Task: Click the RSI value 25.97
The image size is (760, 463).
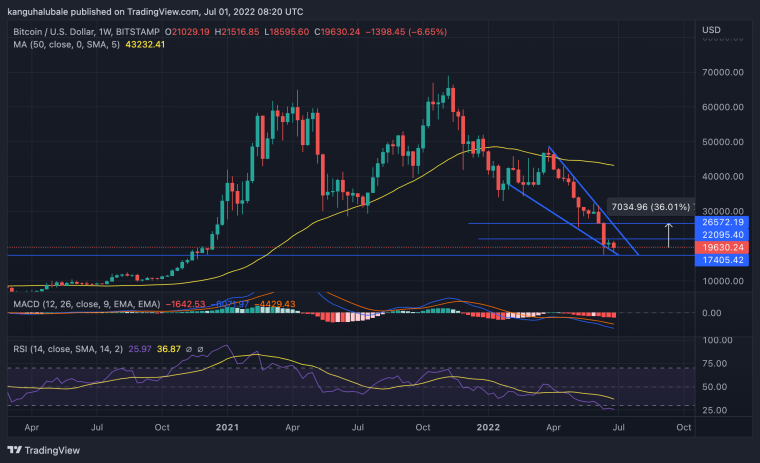Action: 140,349
